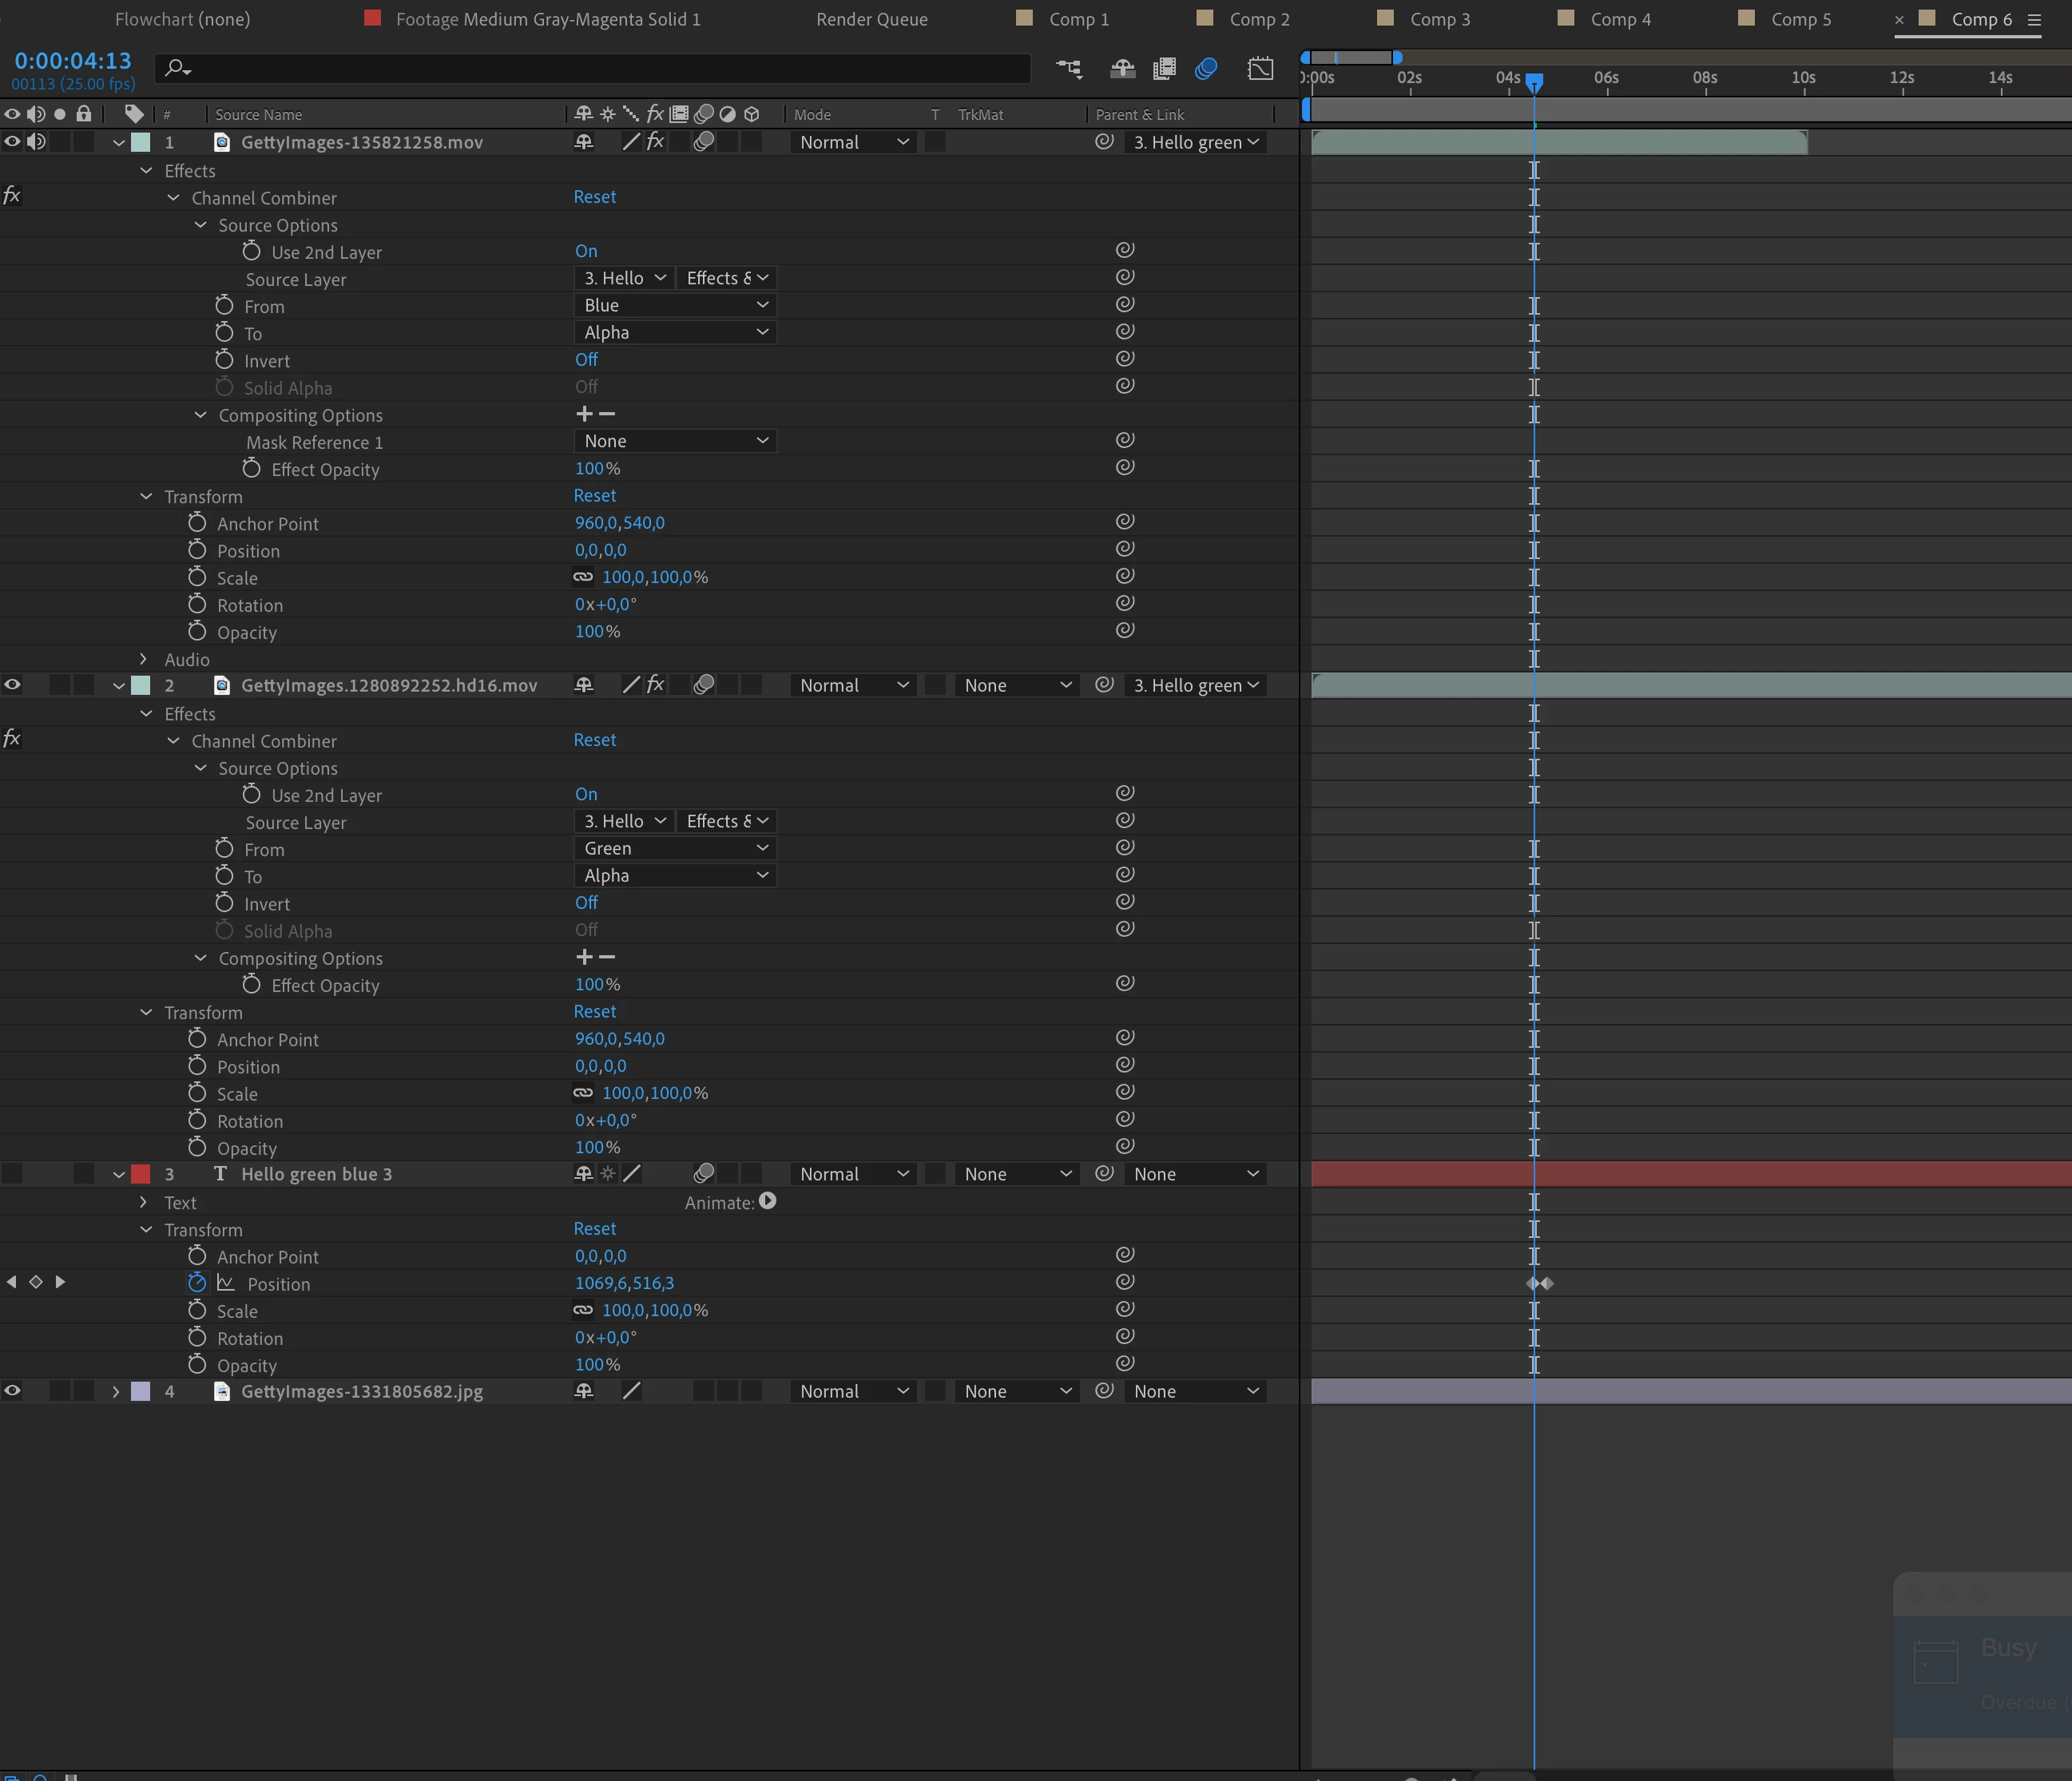Expand the Audio group of layer 1
The width and height of the screenshot is (2072, 1781).
coord(144,659)
